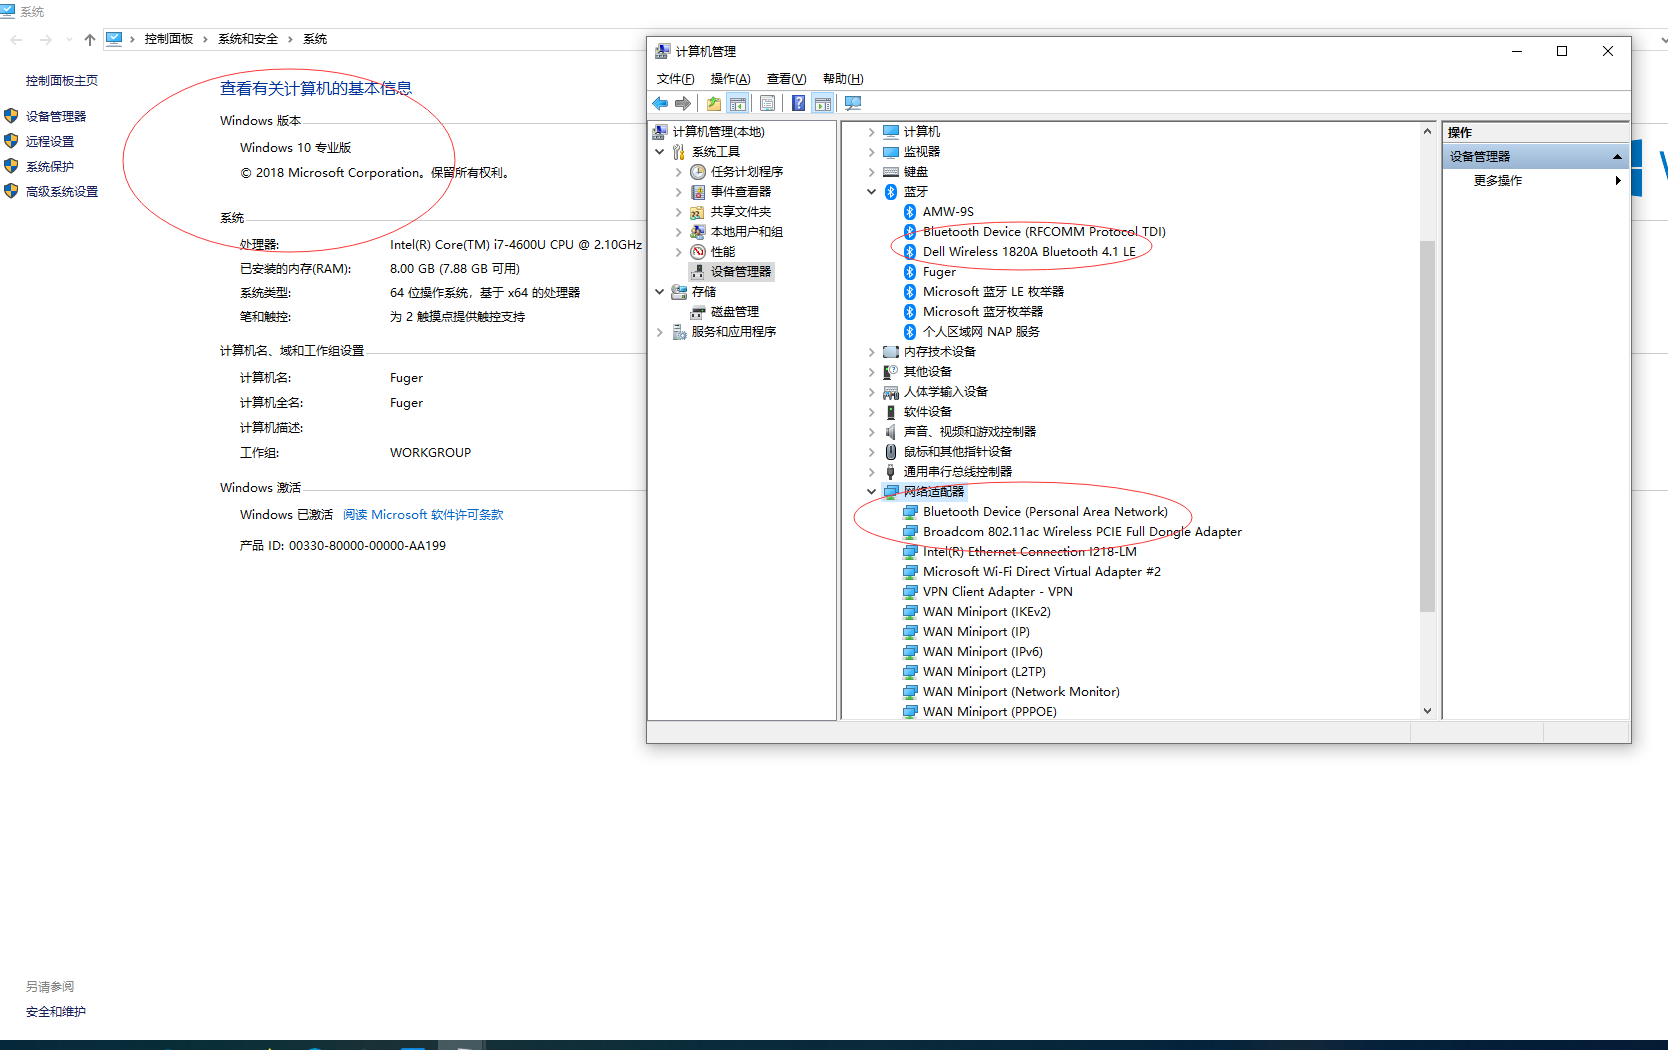The width and height of the screenshot is (1668, 1050).
Task: Open the 操作 menu in Computer Management
Action: click(x=731, y=78)
